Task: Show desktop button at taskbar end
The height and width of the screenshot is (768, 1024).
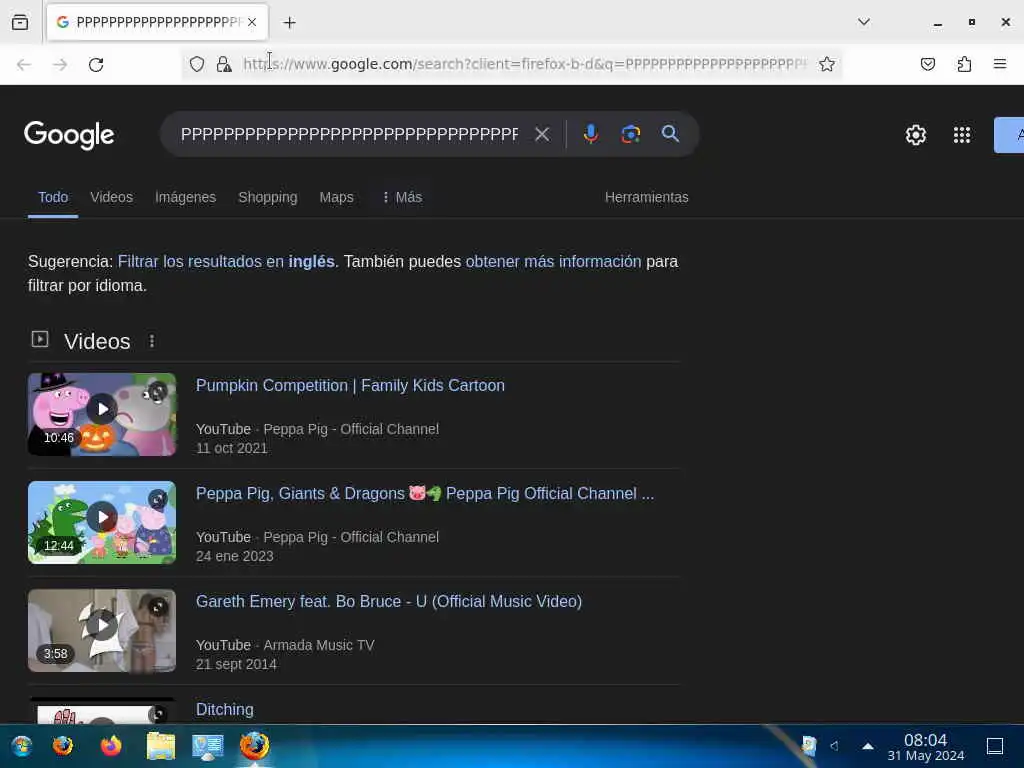Action: coord(995,746)
